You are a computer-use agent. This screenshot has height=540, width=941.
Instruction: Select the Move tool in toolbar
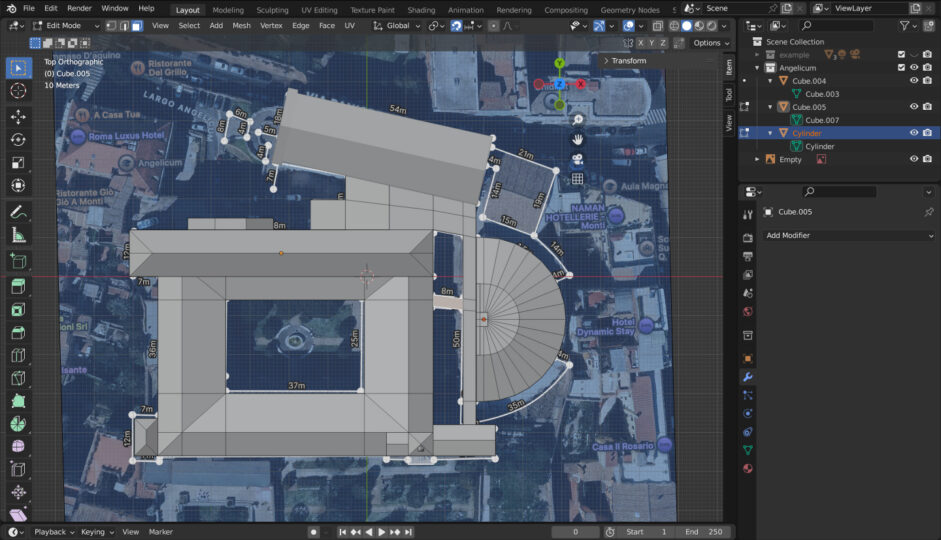pyautogui.click(x=18, y=116)
